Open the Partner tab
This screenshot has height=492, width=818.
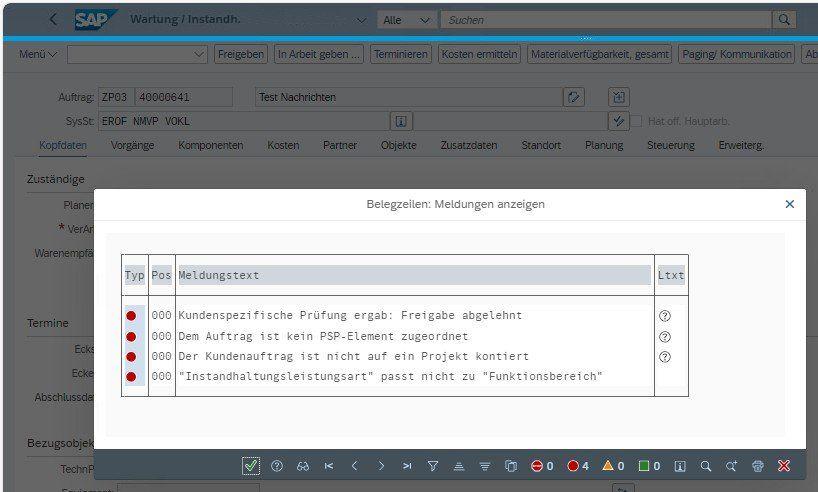pos(340,145)
